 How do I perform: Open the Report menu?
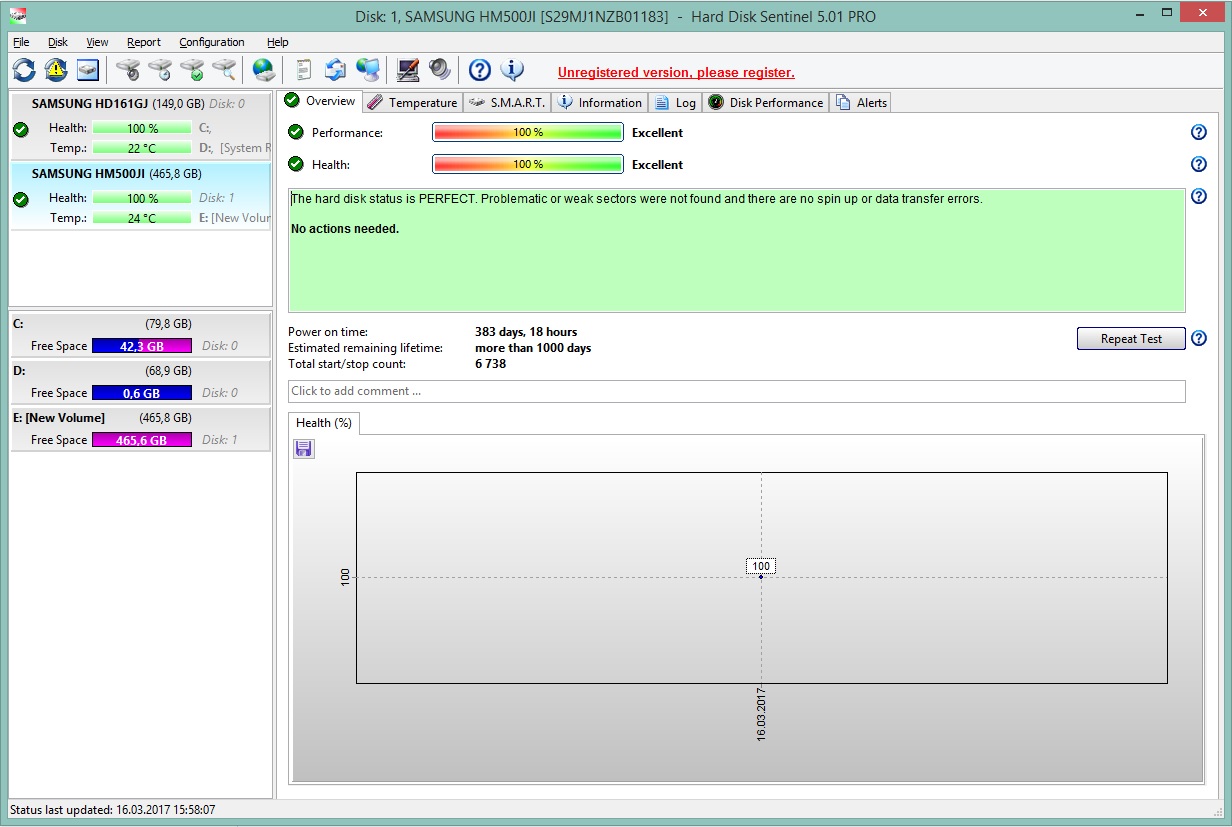(x=144, y=42)
